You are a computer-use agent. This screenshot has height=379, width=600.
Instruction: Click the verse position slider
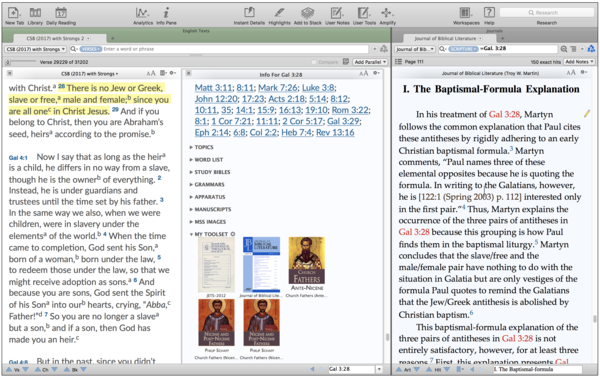[x=20, y=62]
